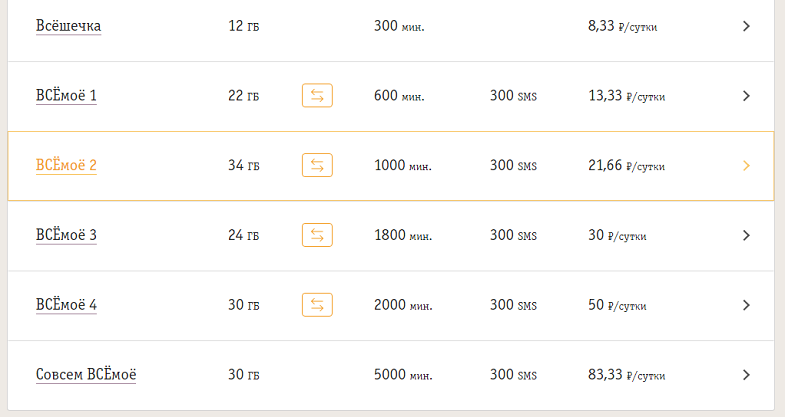Open ВСЁмоё 3 tariff using right arrow
Image resolution: width=785 pixels, height=417 pixels.
746,235
